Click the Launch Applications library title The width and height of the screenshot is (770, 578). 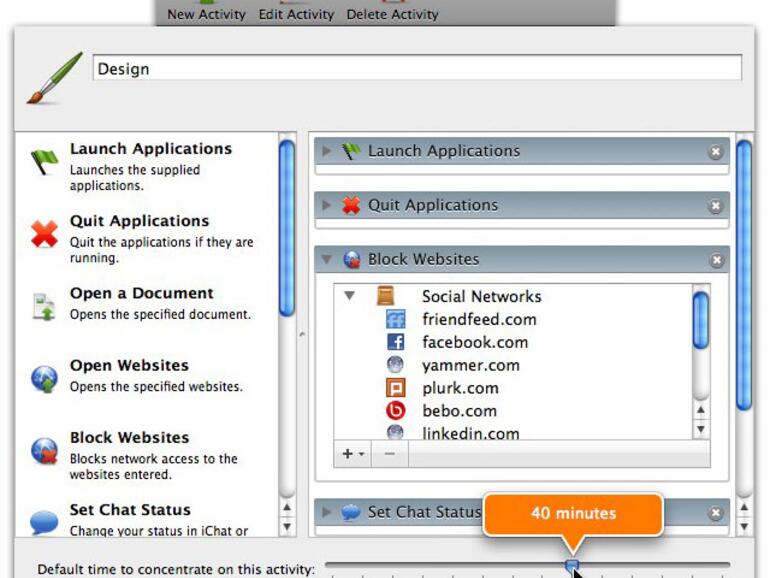point(151,148)
